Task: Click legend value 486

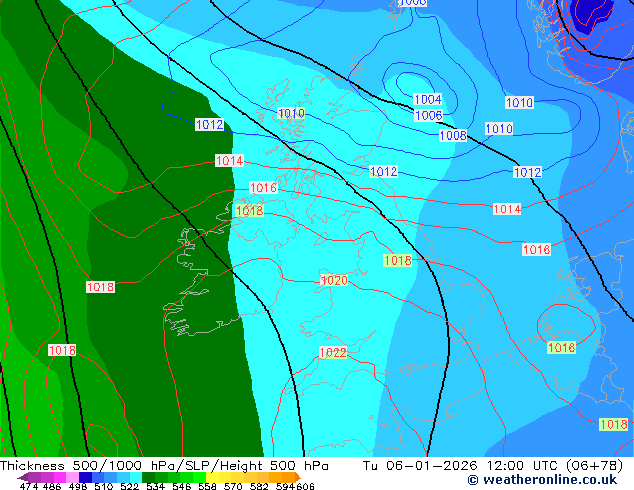Action: [x=52, y=486]
